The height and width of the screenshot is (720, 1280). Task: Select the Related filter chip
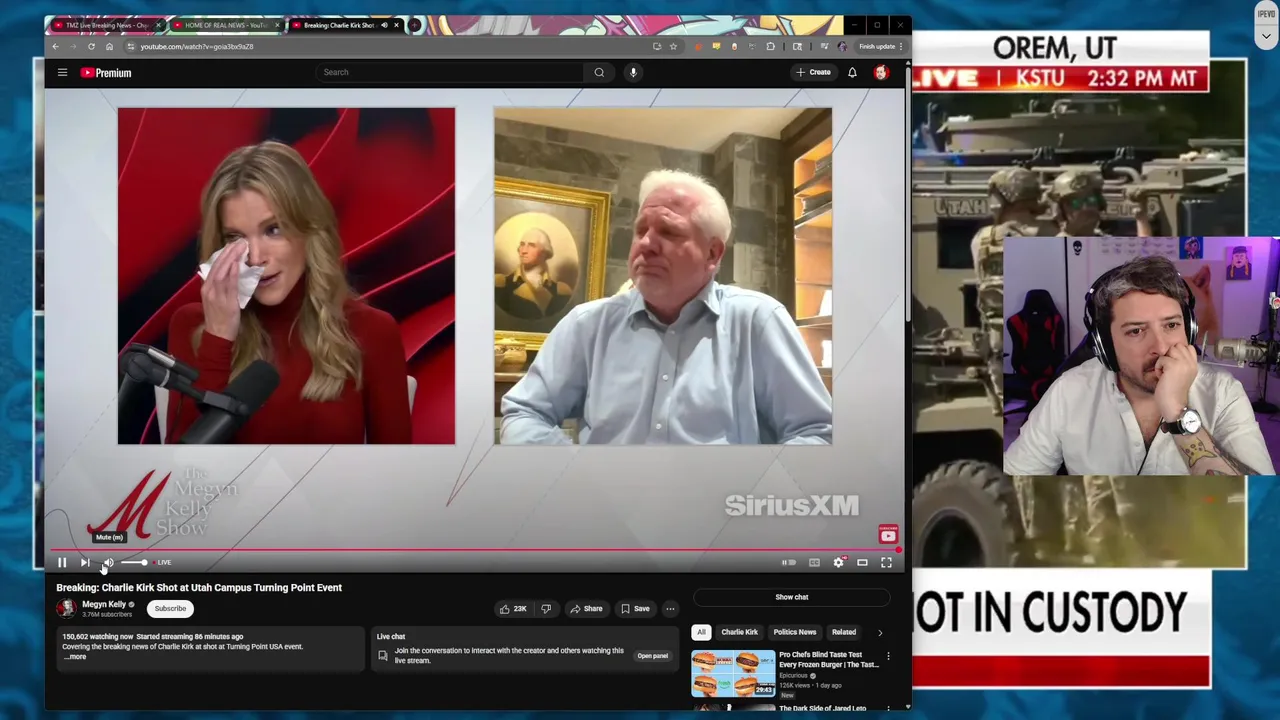pos(844,632)
